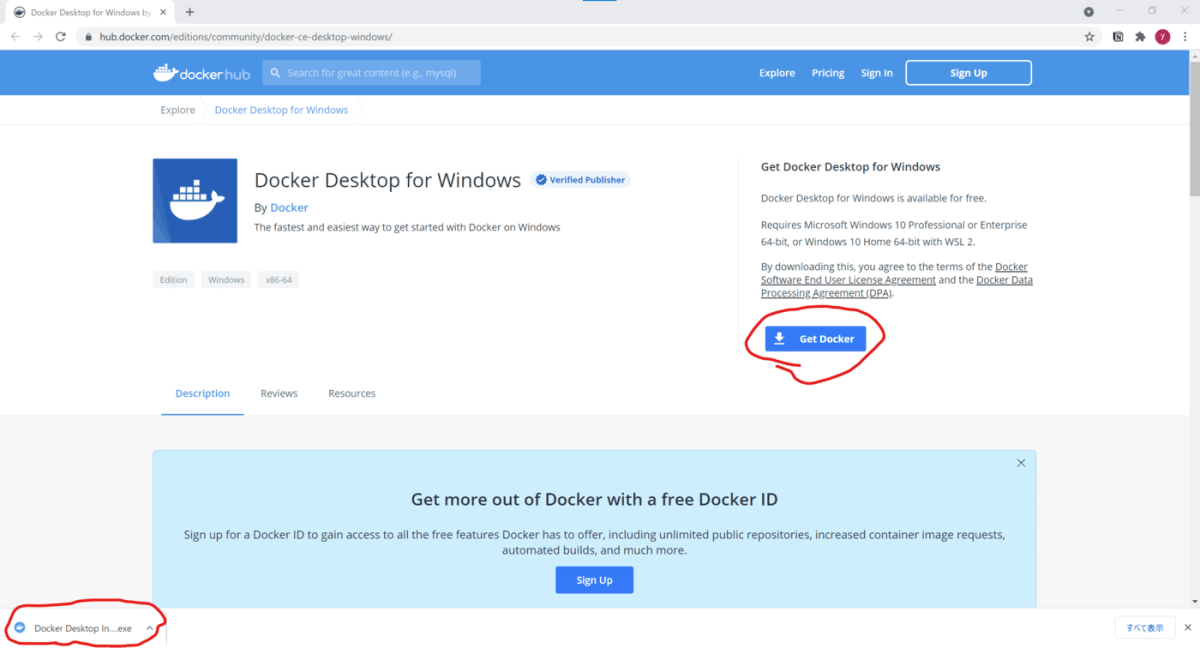The height and width of the screenshot is (648, 1200).
Task: Expand the download item options arrow
Action: click(x=149, y=628)
